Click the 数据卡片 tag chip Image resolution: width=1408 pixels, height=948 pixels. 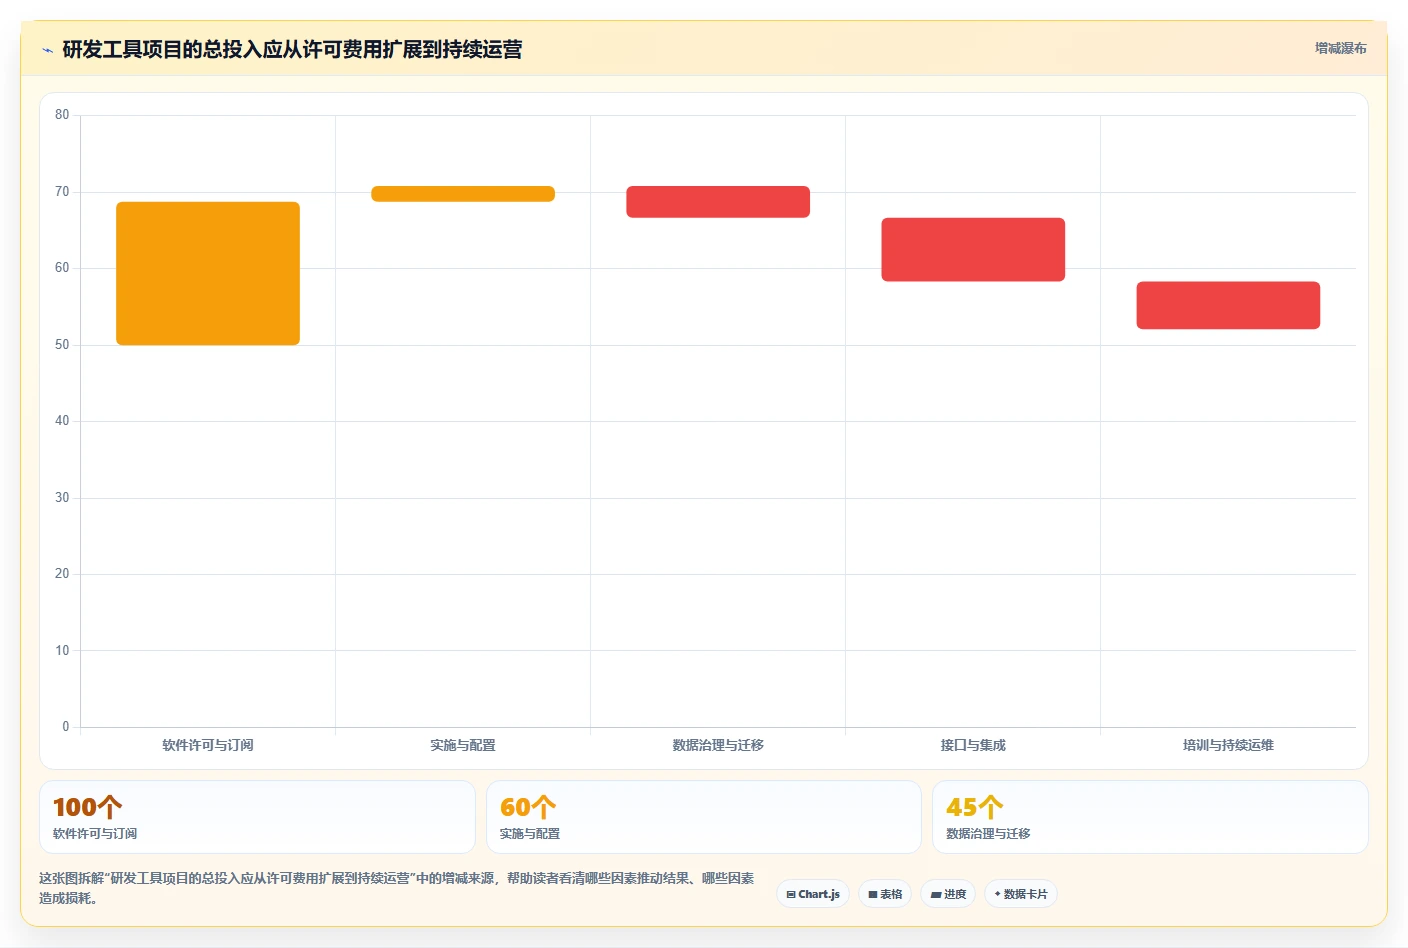point(1021,894)
